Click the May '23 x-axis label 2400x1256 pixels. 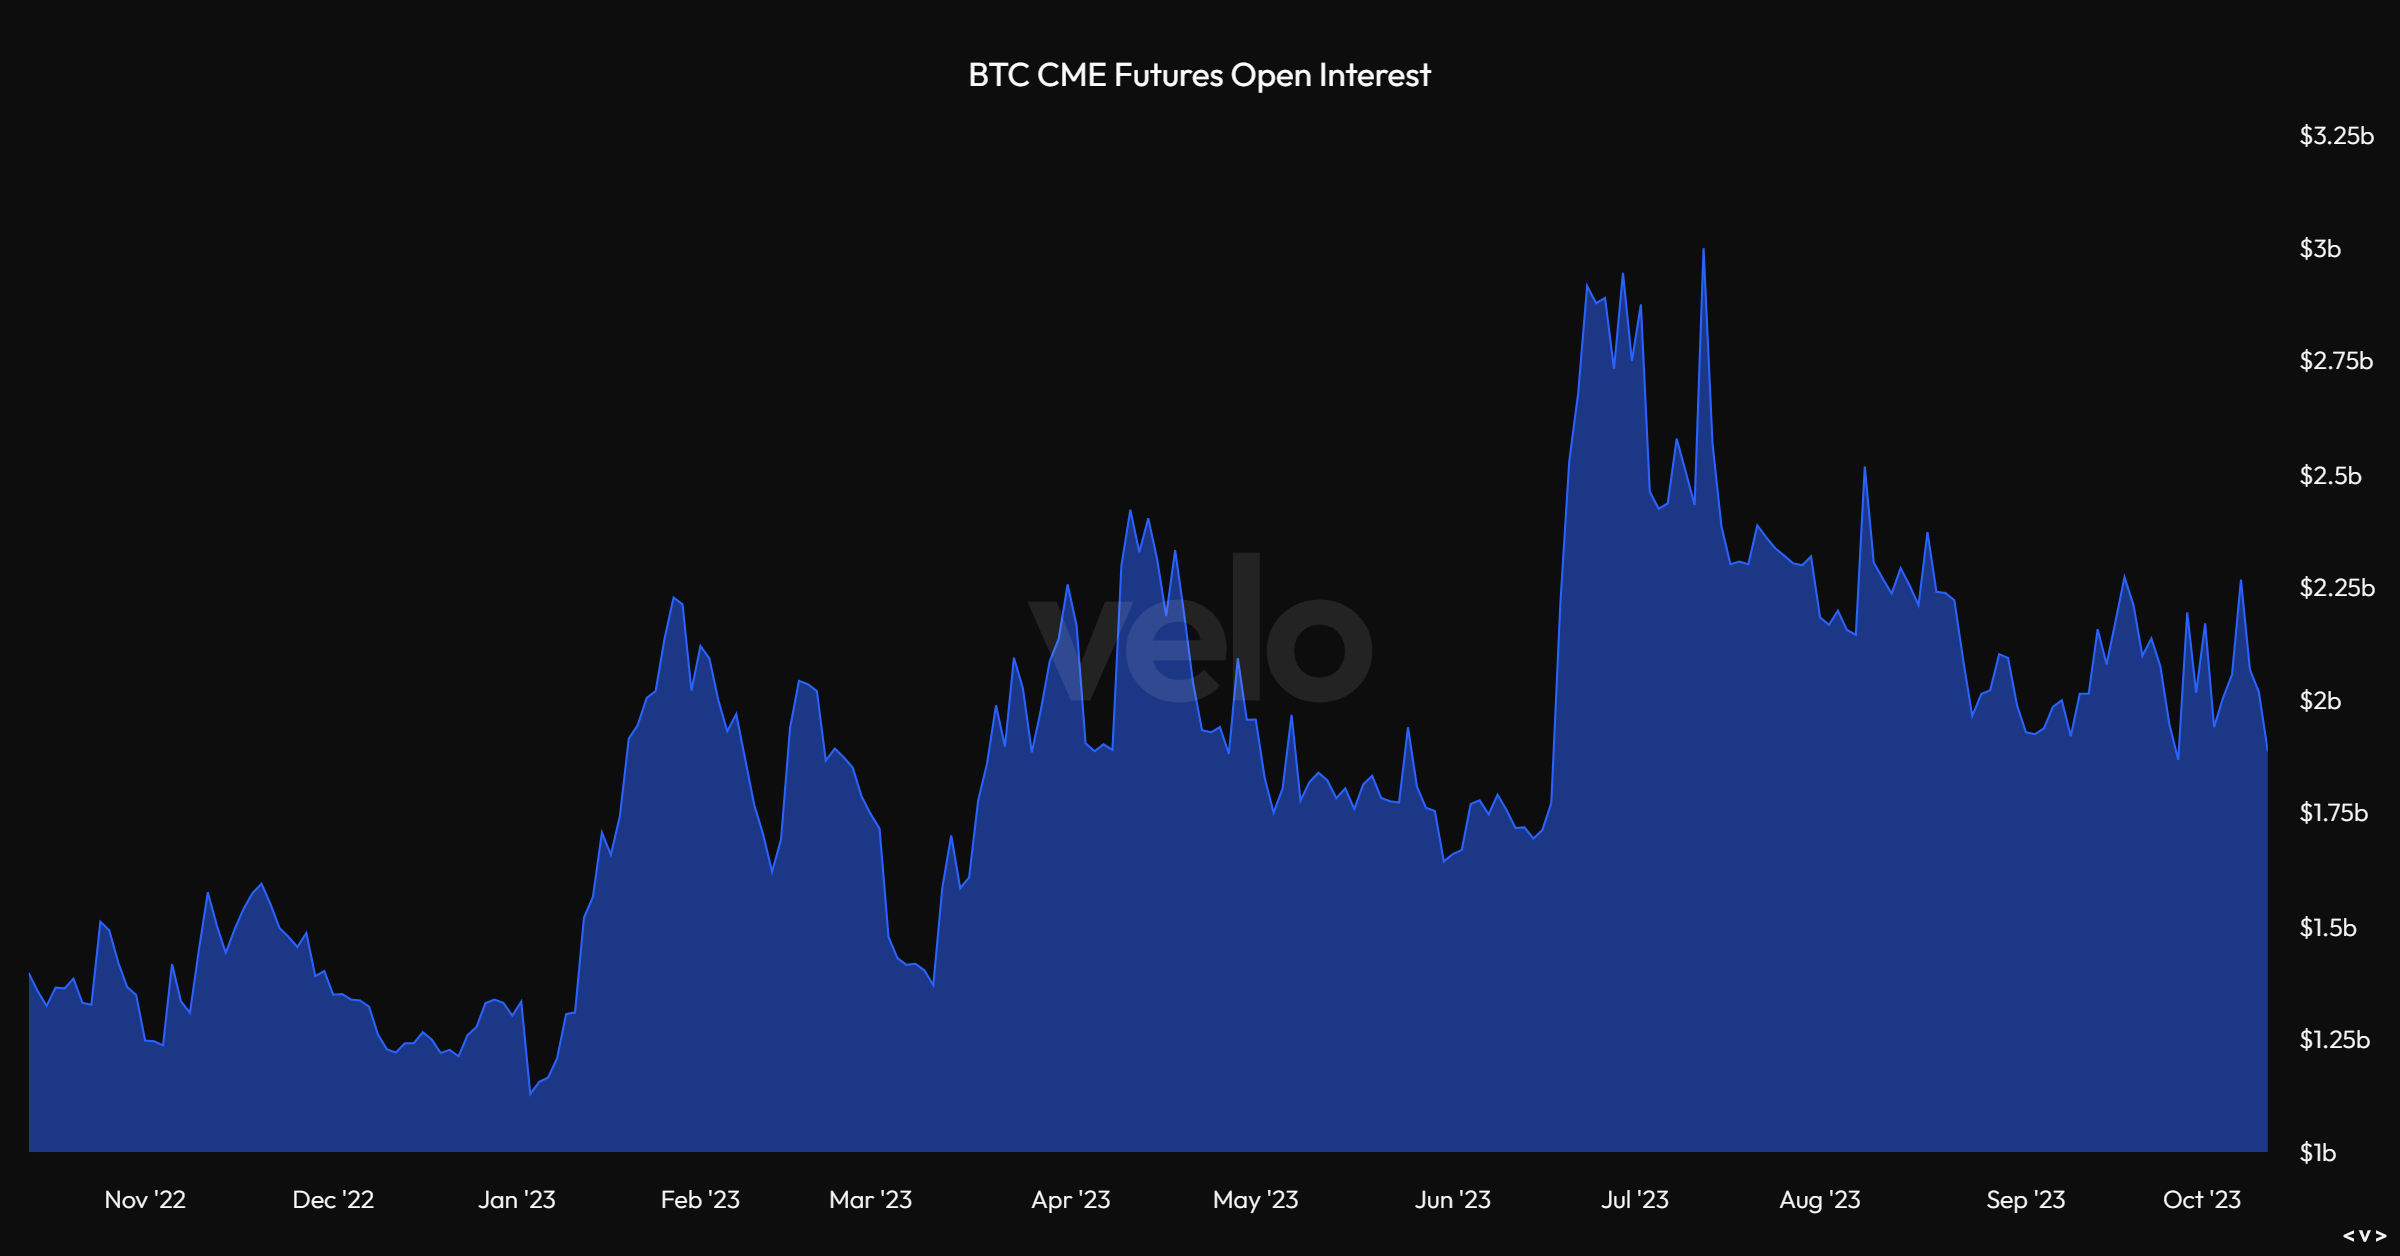pos(1255,1200)
